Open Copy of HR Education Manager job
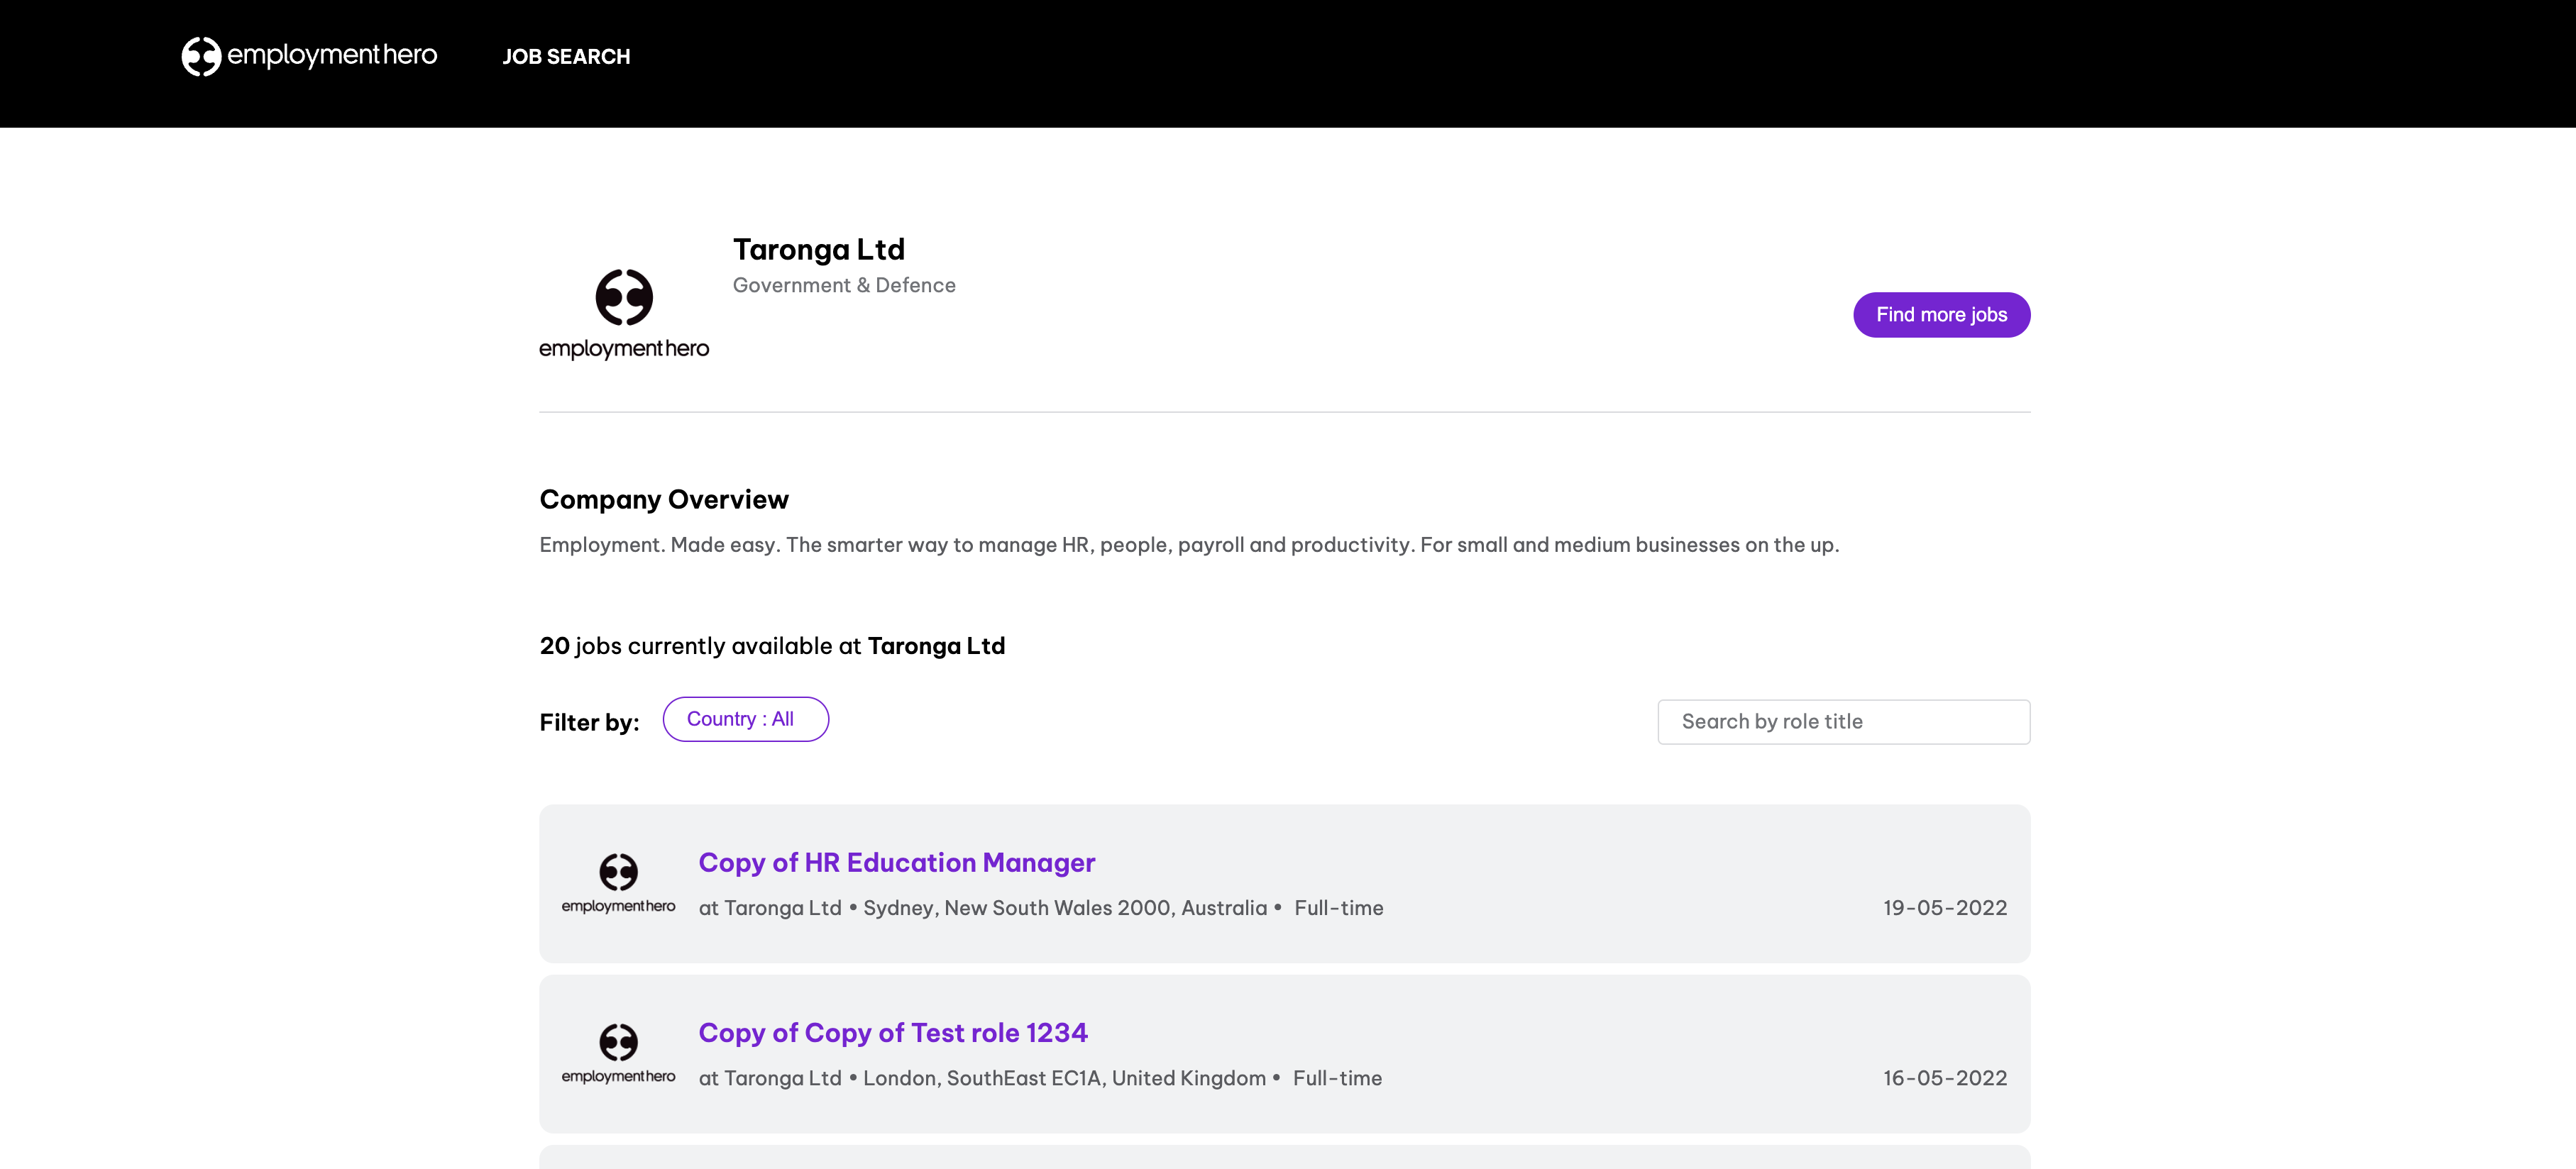 897,862
